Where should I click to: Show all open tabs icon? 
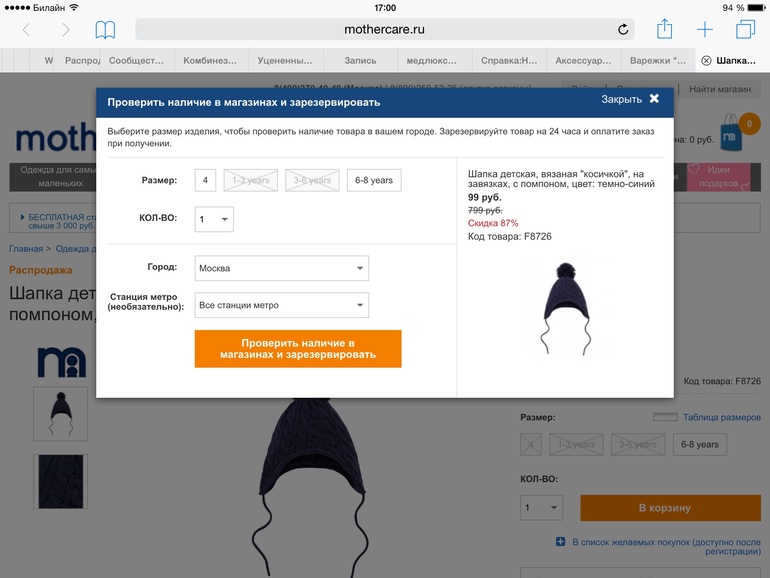[x=745, y=29]
